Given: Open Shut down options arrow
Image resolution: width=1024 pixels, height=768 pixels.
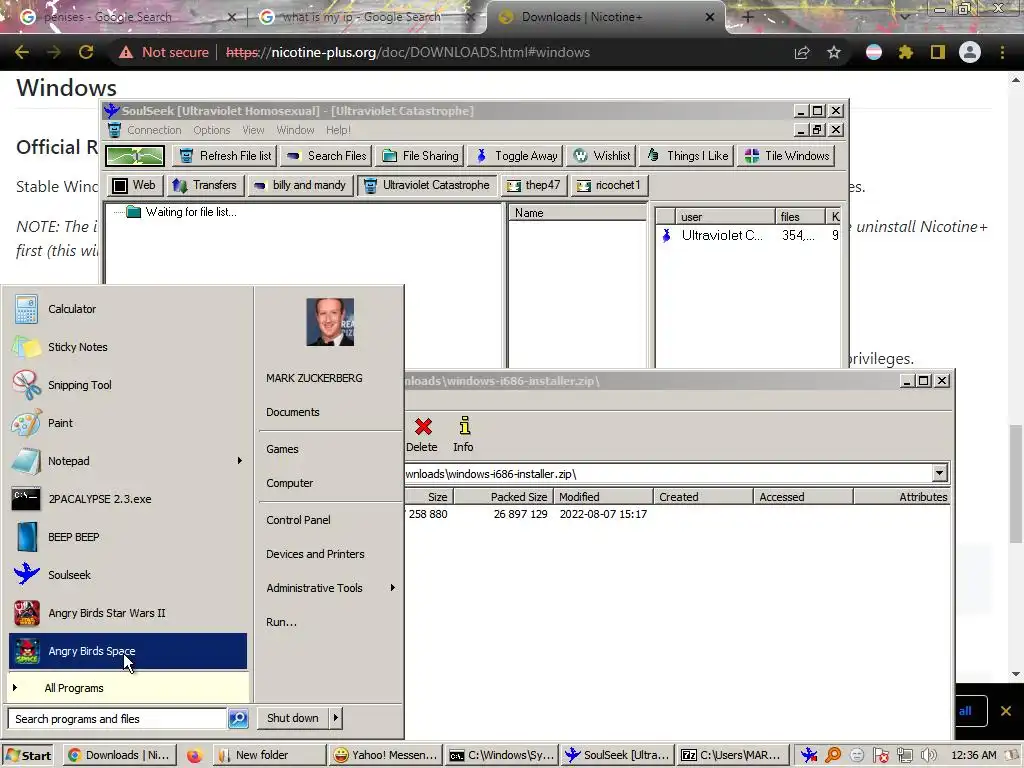Looking at the screenshot, I should coord(336,718).
